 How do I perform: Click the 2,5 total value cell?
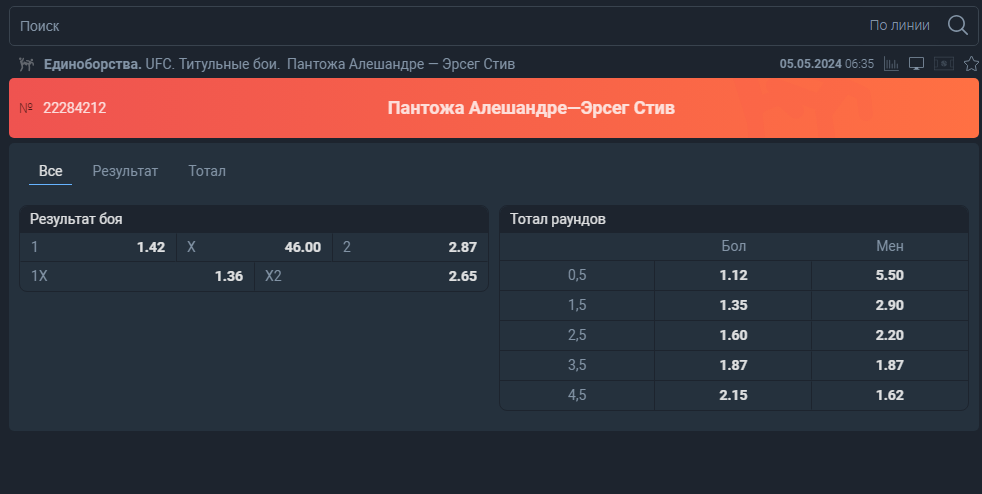pos(577,336)
